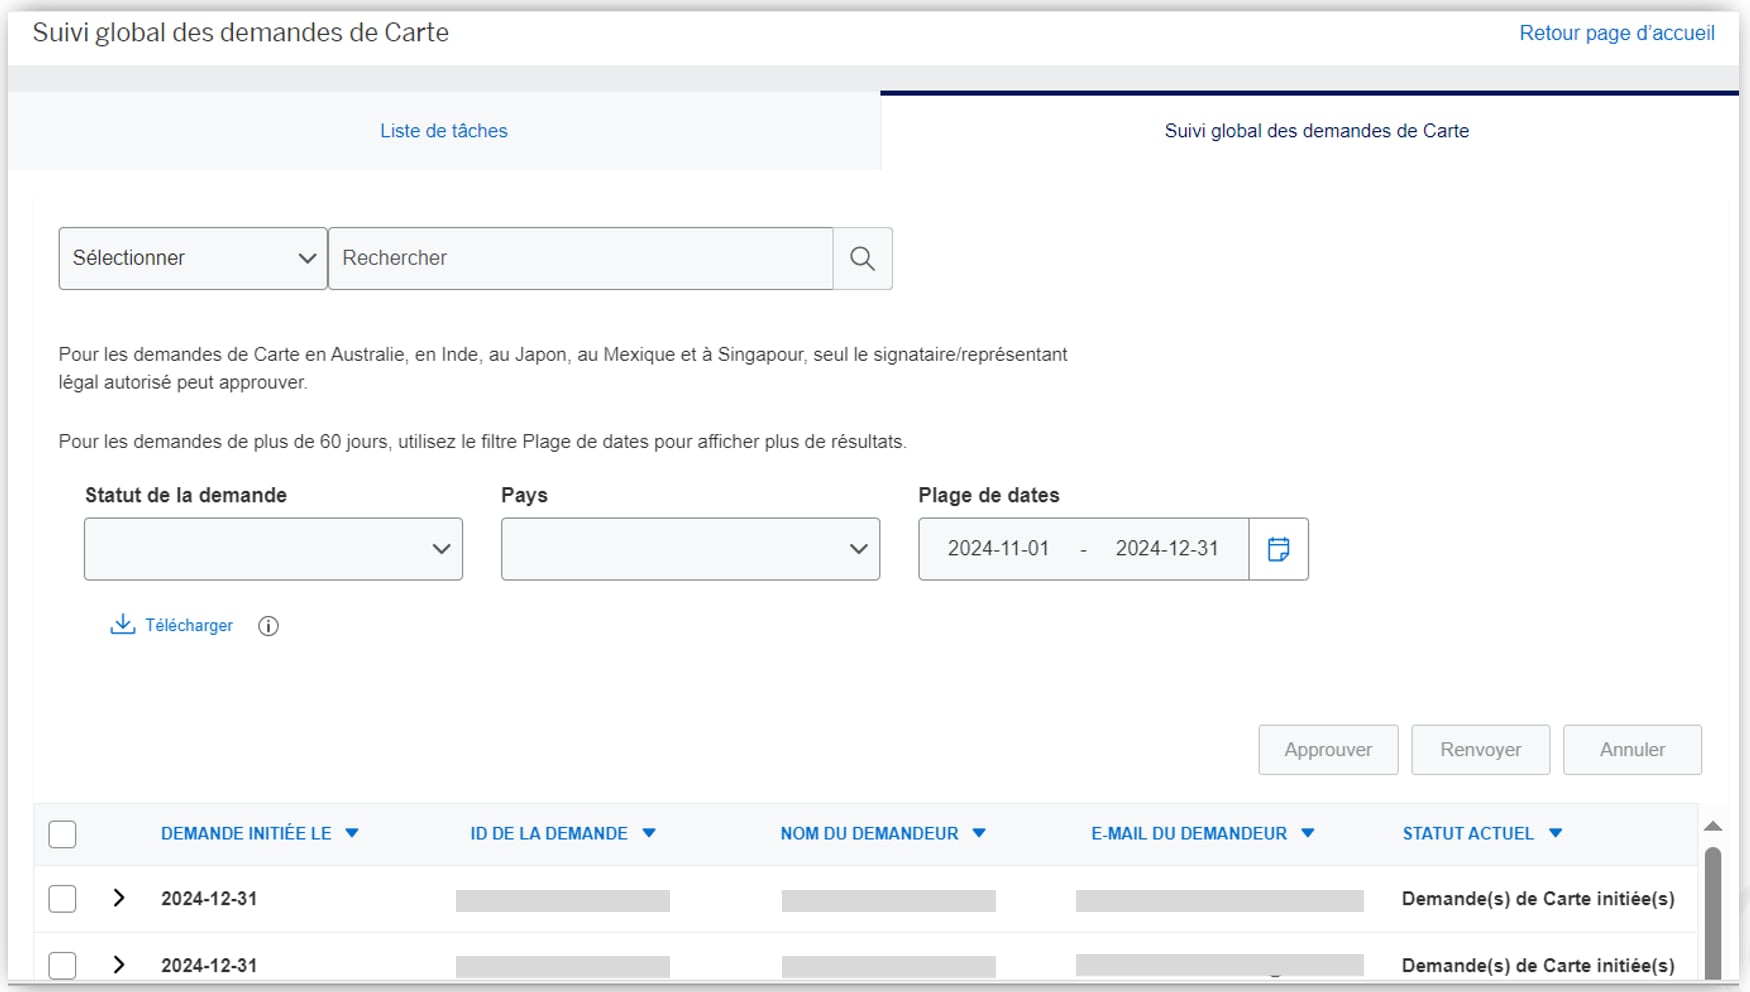Click the info icon beside Télécharger
The height and width of the screenshot is (992, 1750).
[x=267, y=626]
